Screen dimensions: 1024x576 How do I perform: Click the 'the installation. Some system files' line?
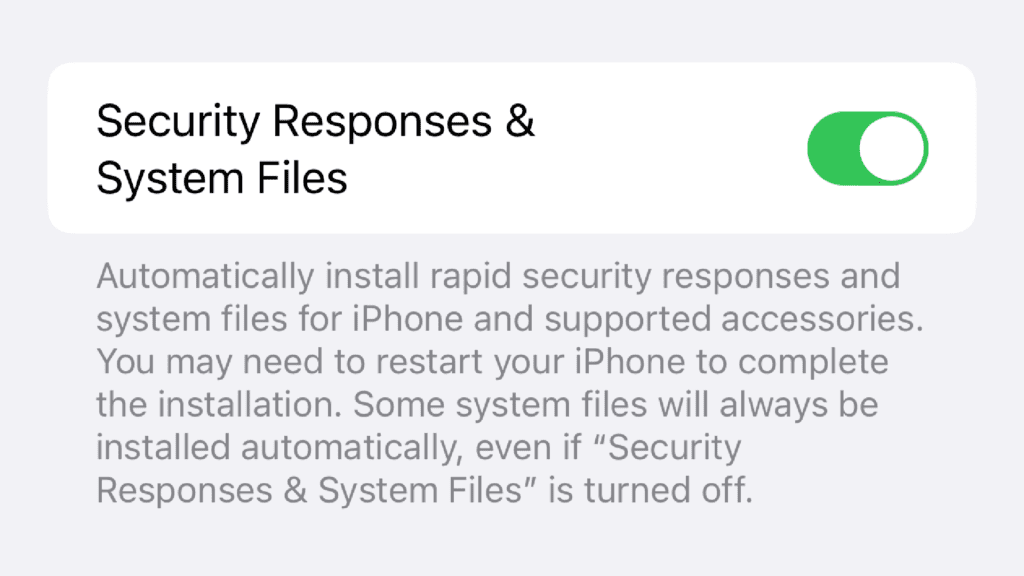(487, 405)
